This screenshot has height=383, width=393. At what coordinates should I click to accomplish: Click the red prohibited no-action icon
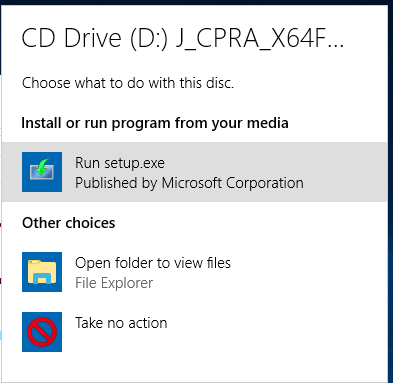click(42, 332)
